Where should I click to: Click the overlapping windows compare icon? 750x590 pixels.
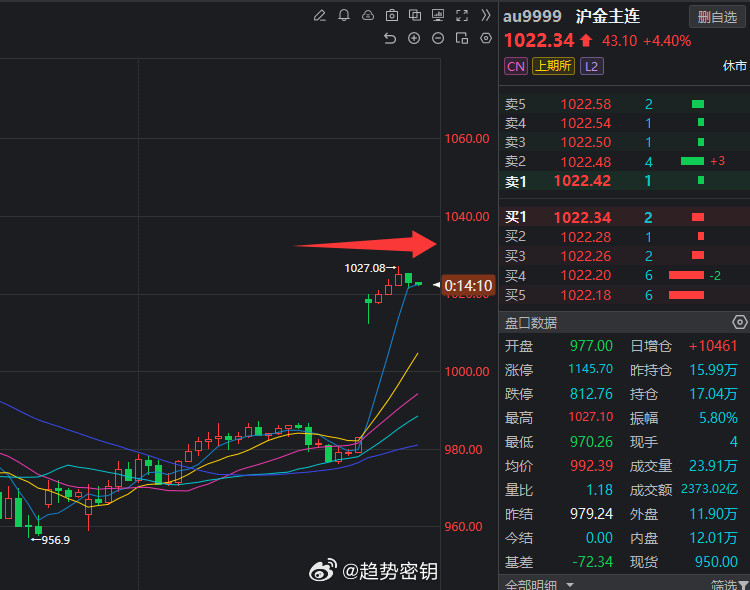tap(415, 15)
